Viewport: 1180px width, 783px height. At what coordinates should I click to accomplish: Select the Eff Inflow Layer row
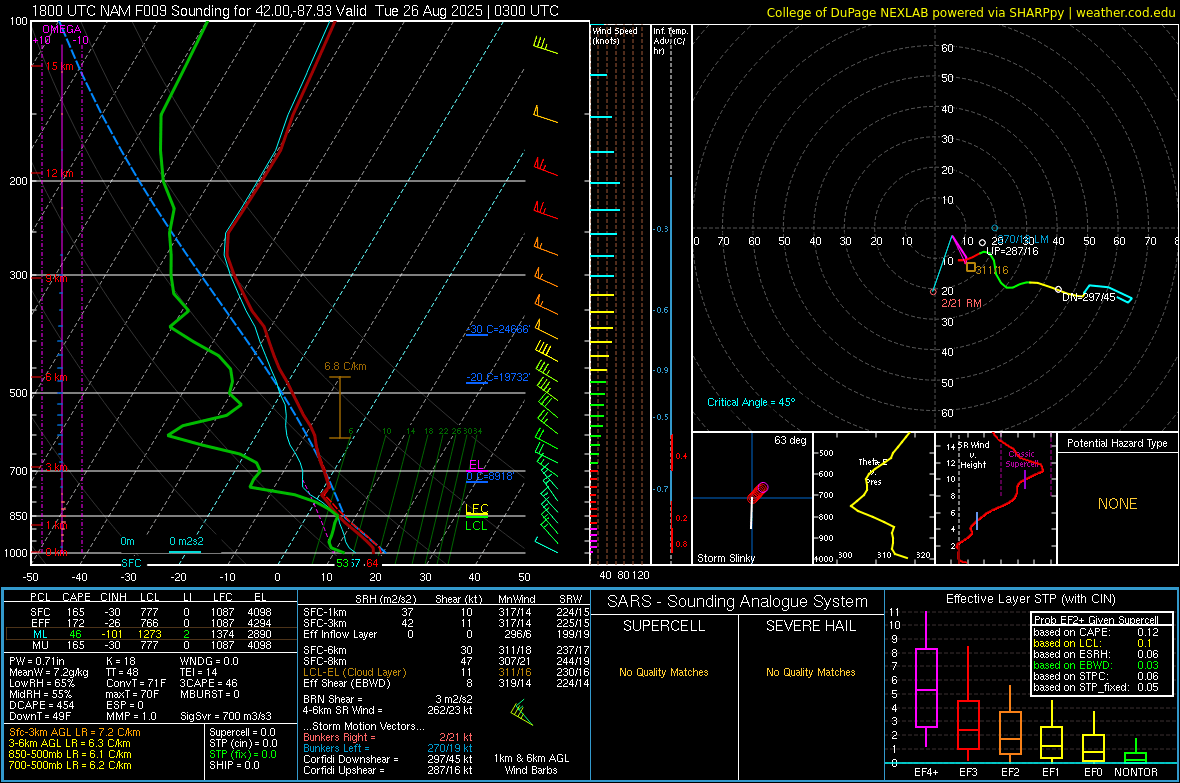pos(446,634)
